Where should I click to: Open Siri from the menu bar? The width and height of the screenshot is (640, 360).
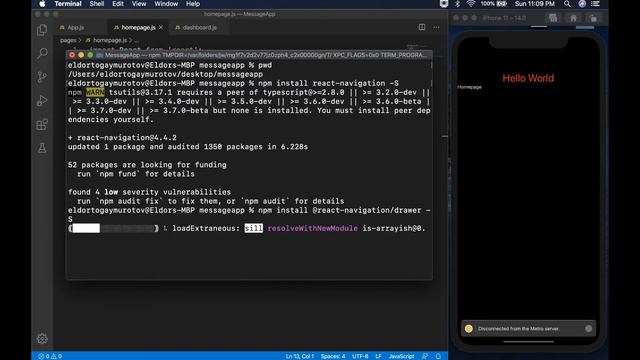point(582,4)
